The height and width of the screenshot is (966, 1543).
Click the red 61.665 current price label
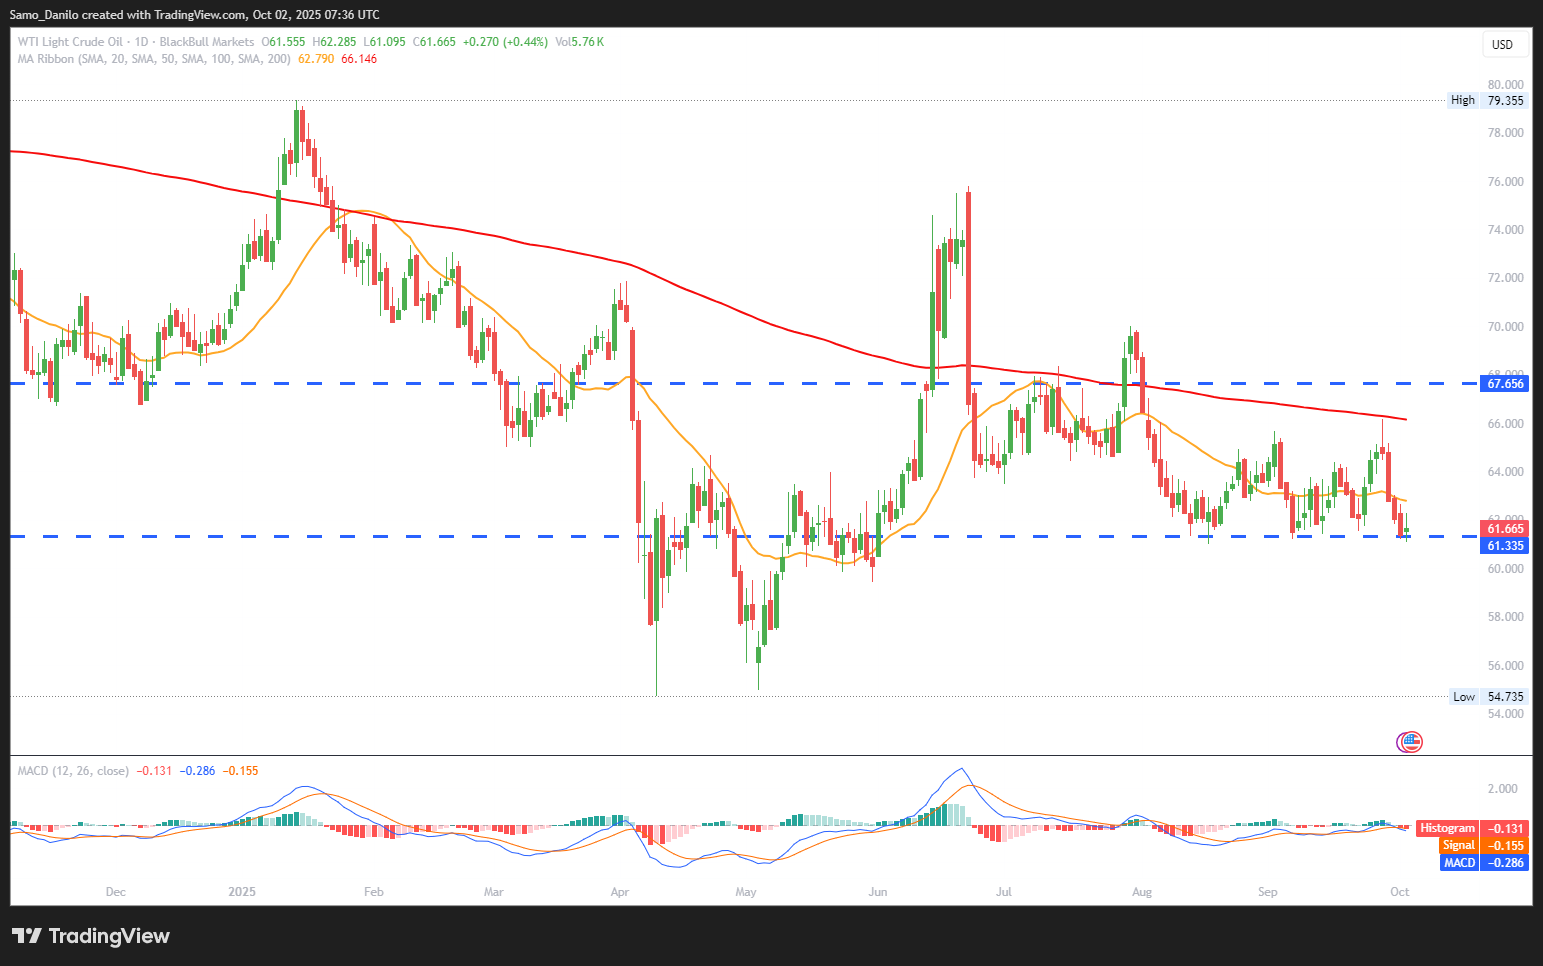(1505, 529)
